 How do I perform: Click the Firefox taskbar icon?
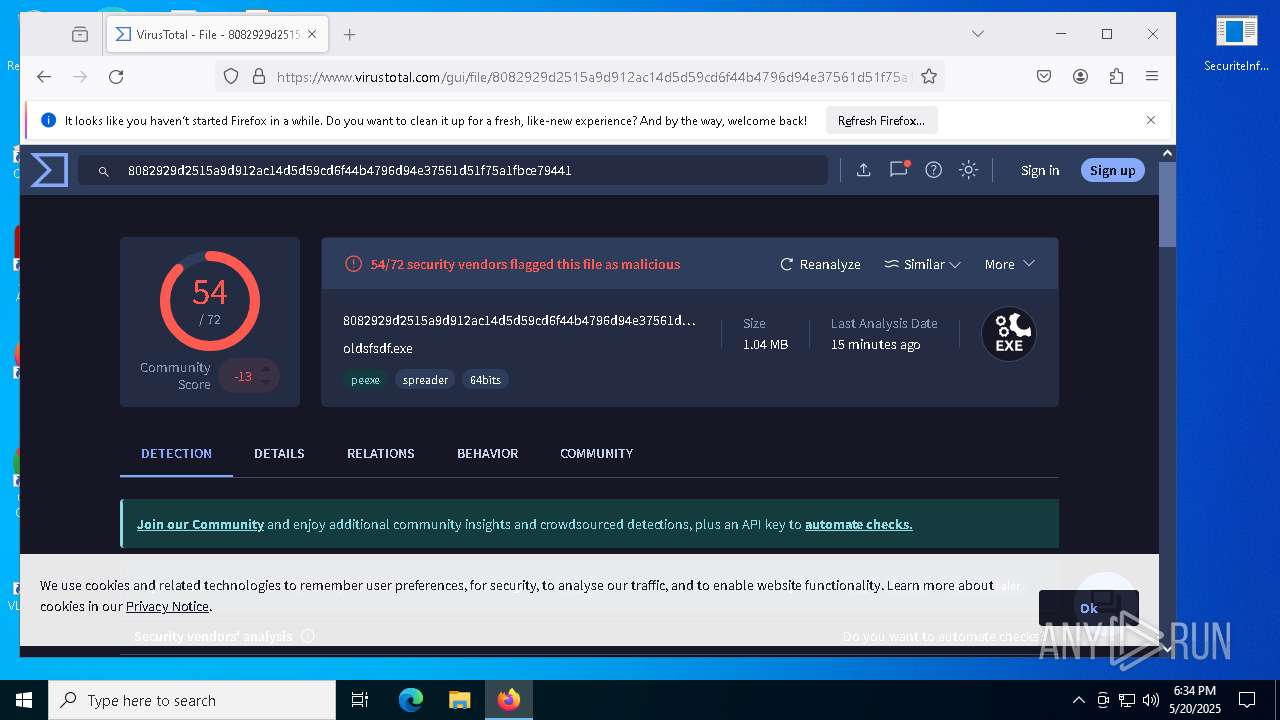509,700
